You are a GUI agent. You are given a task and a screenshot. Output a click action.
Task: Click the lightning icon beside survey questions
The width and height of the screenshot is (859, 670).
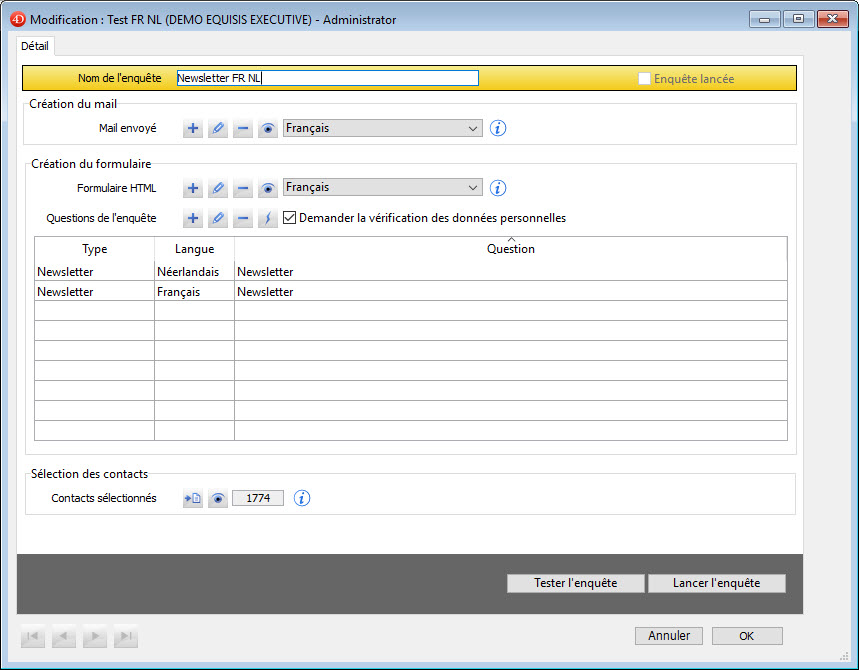[268, 218]
